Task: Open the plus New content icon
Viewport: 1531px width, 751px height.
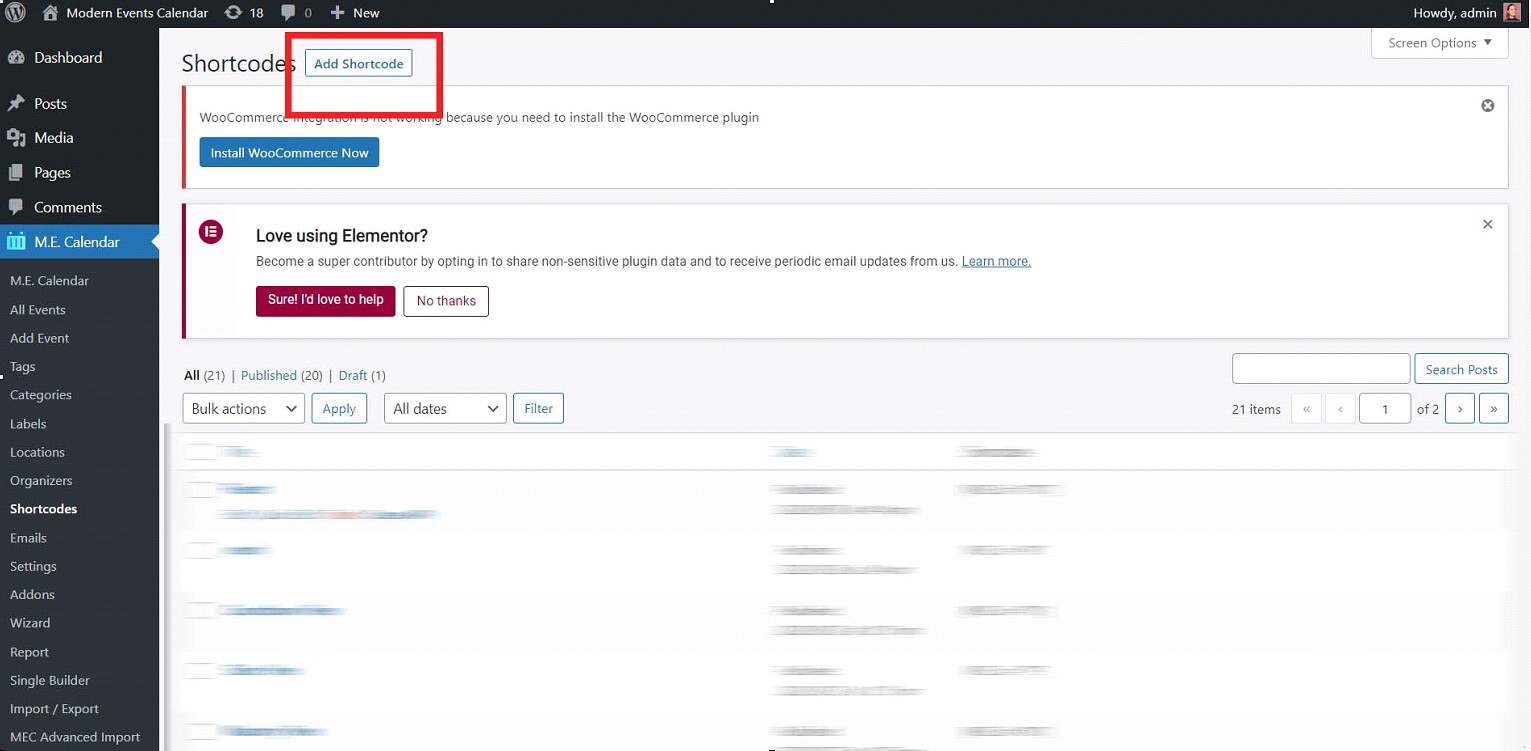Action: 337,13
